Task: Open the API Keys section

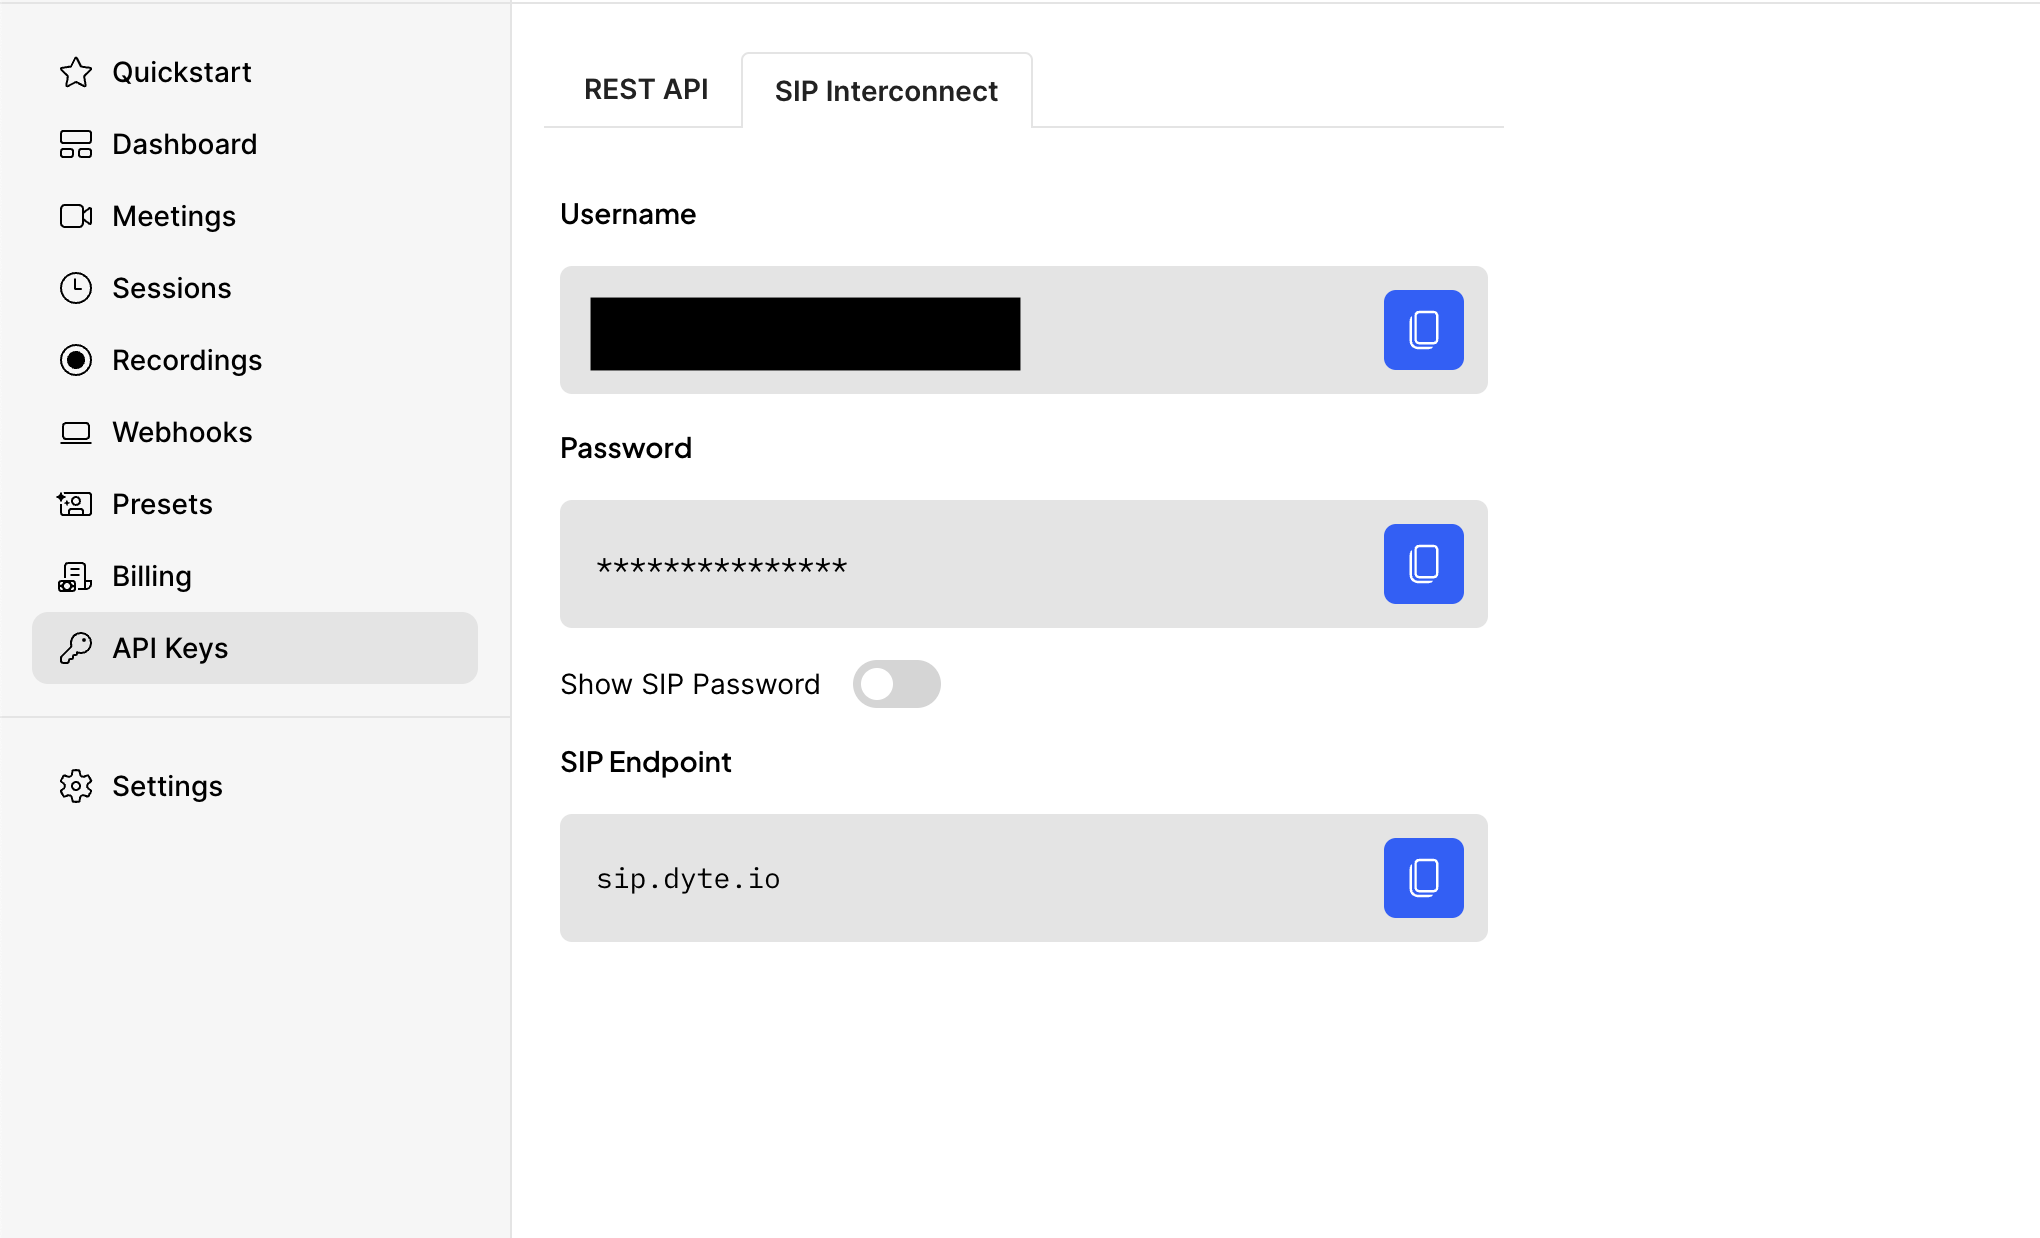Action: click(x=255, y=648)
